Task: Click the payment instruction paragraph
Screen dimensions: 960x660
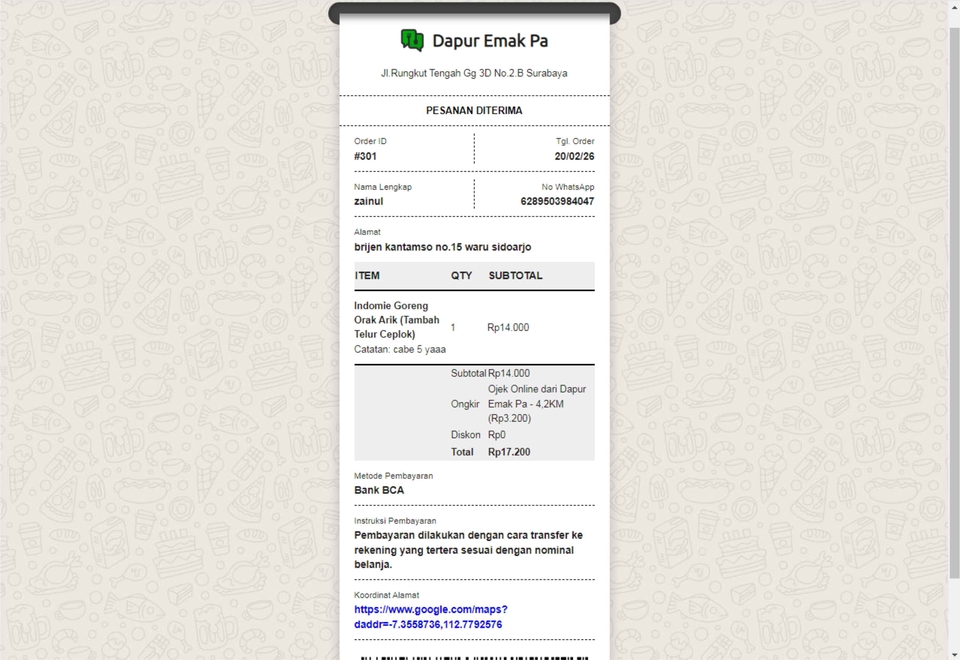Action: [468, 550]
